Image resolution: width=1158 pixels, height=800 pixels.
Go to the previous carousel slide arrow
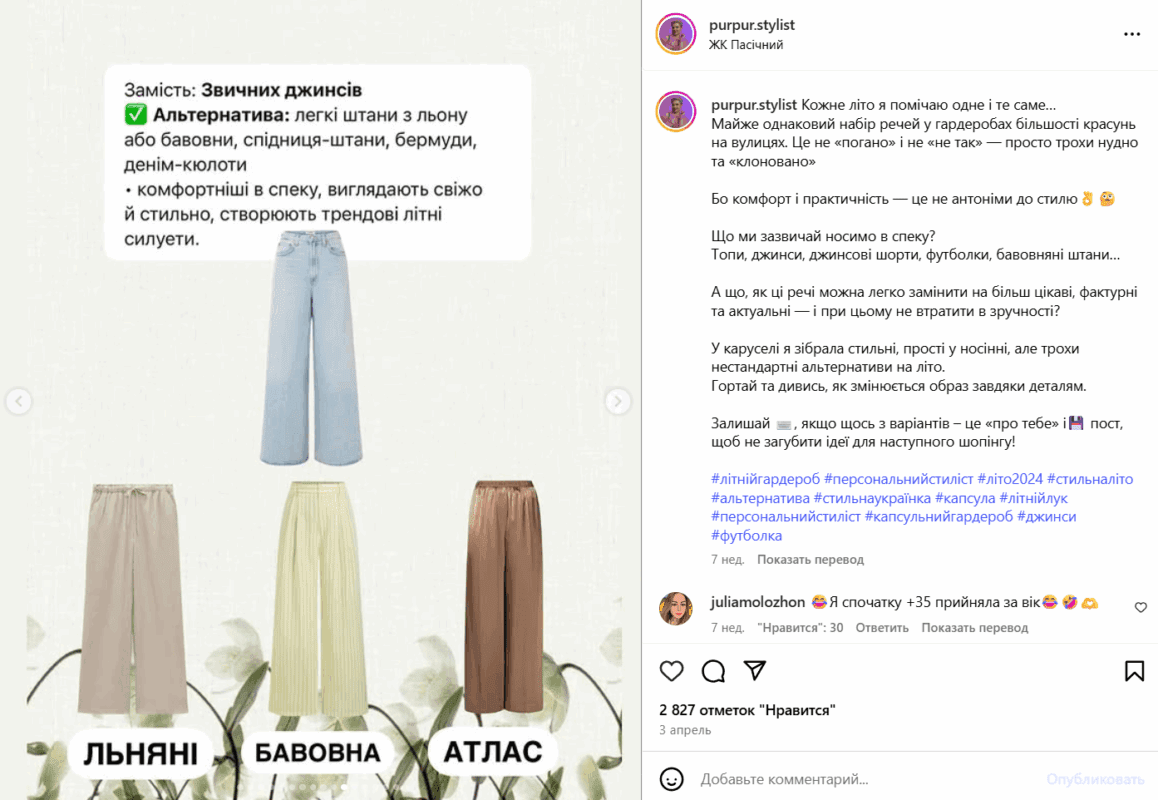point(18,401)
